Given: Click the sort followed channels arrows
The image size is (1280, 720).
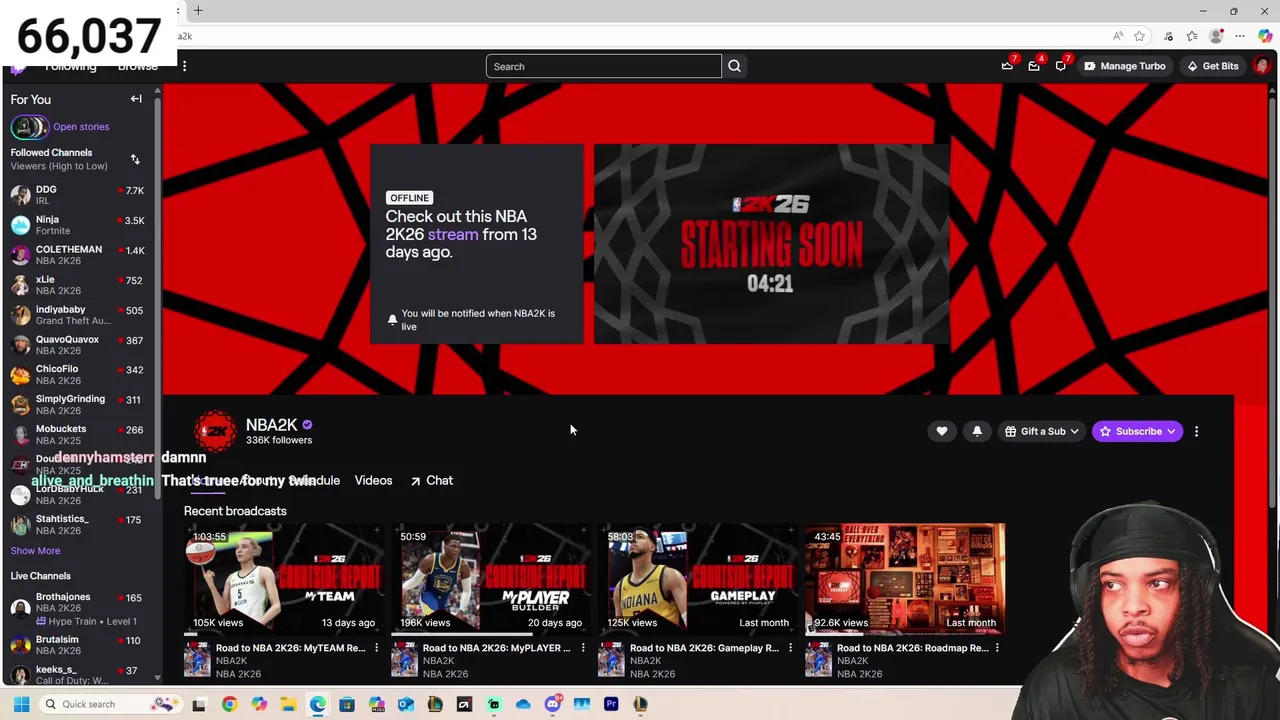Looking at the screenshot, I should [135, 159].
